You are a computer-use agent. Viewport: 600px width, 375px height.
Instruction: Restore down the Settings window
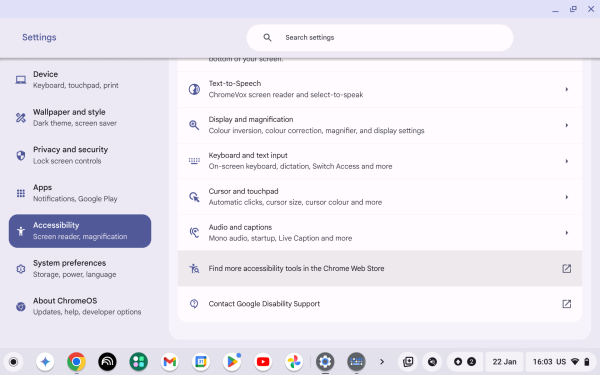tap(573, 9)
